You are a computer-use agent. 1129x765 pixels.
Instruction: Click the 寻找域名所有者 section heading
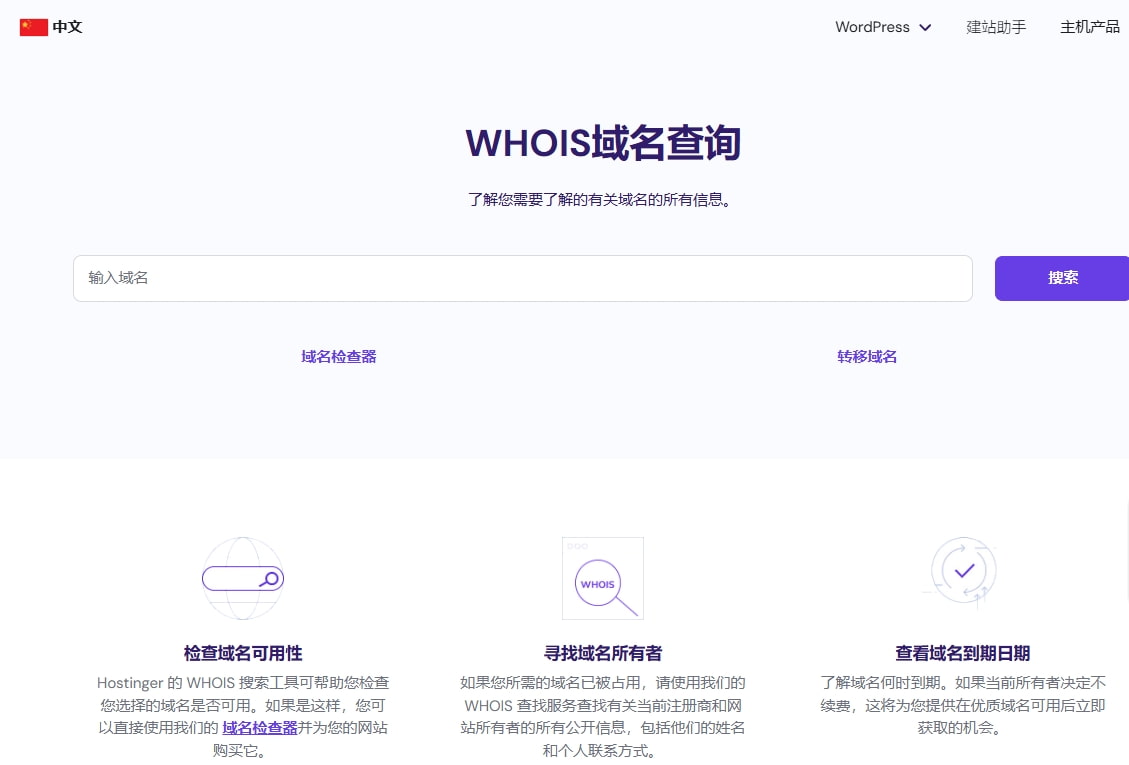[602, 652]
